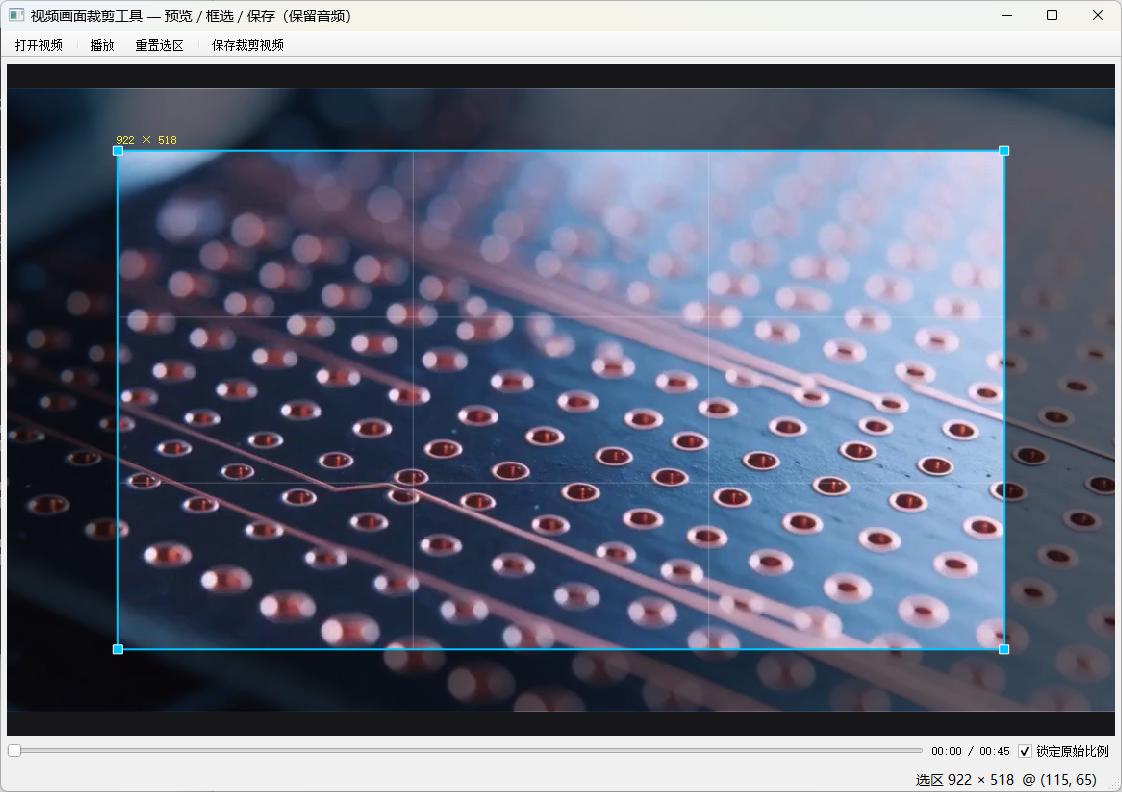Maximize the video crop tool window
The image size is (1122, 792).
pyautogui.click(x=1052, y=15)
